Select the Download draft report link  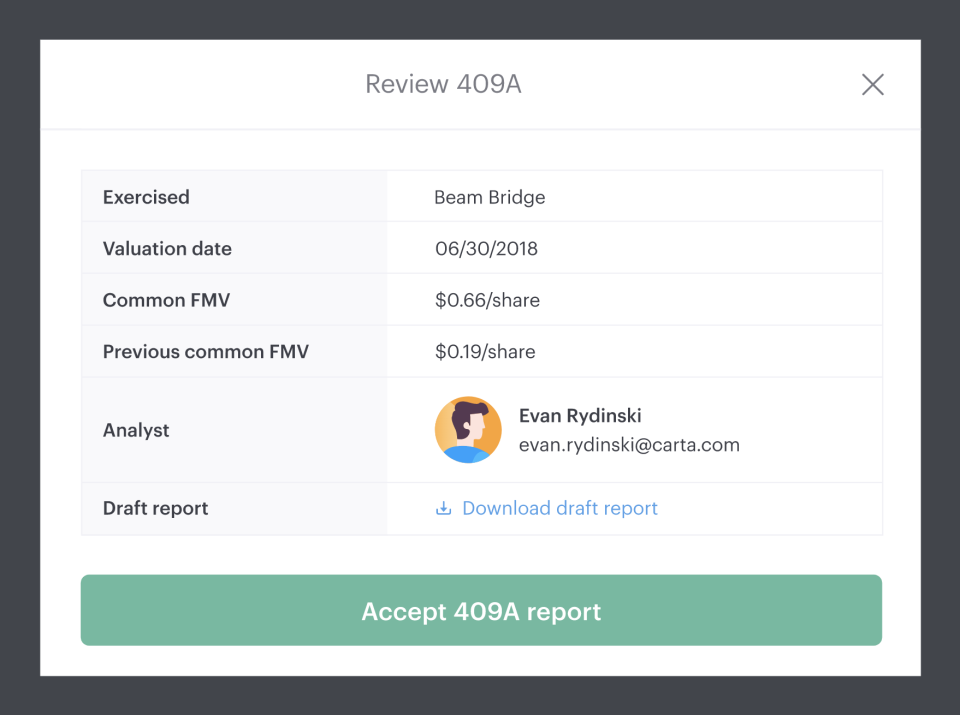pos(559,508)
